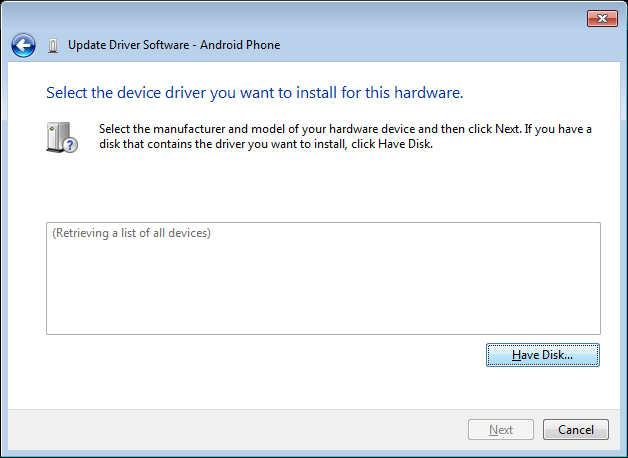The height and width of the screenshot is (458, 628).
Task: Click the instruction paragraph about manufacturer and model
Action: coord(345,137)
